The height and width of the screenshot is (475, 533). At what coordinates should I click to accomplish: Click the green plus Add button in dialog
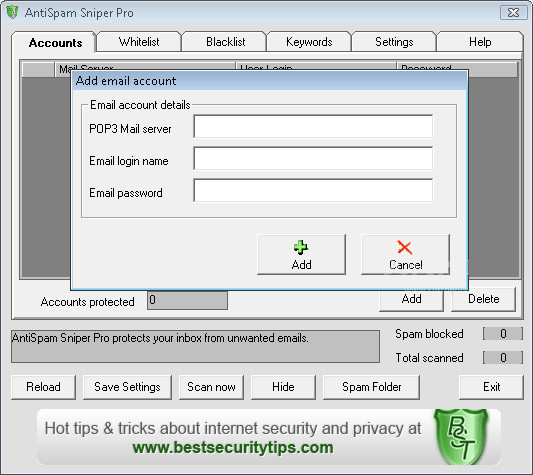[x=301, y=254]
